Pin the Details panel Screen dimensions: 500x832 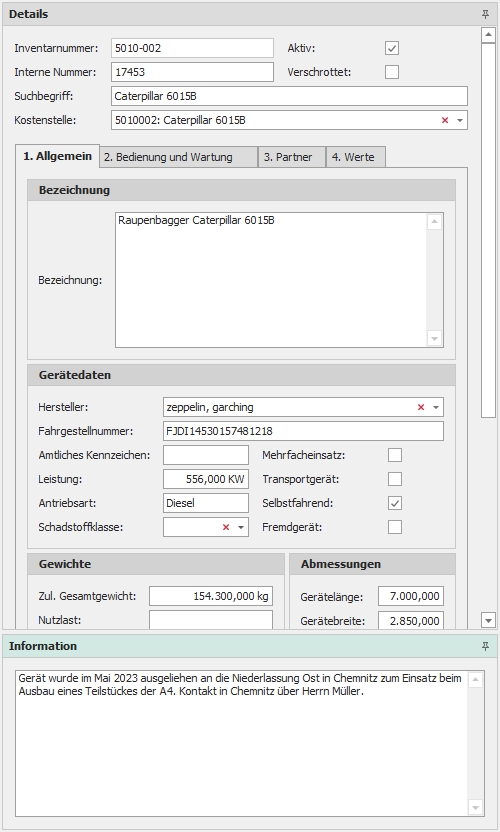485,14
